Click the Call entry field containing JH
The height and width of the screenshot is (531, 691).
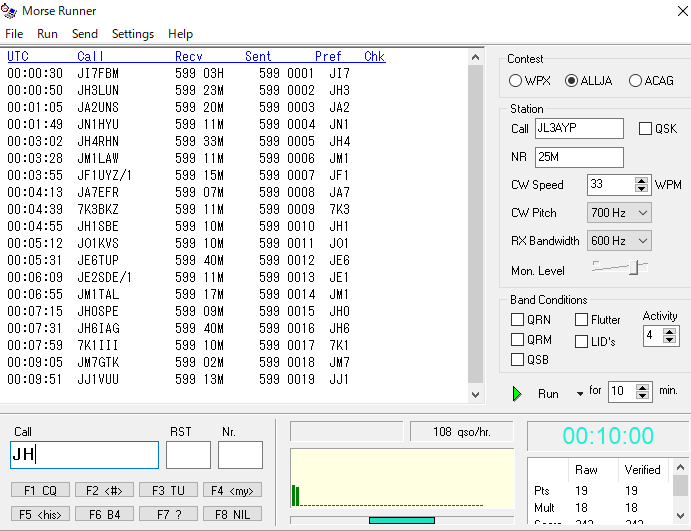(84, 455)
